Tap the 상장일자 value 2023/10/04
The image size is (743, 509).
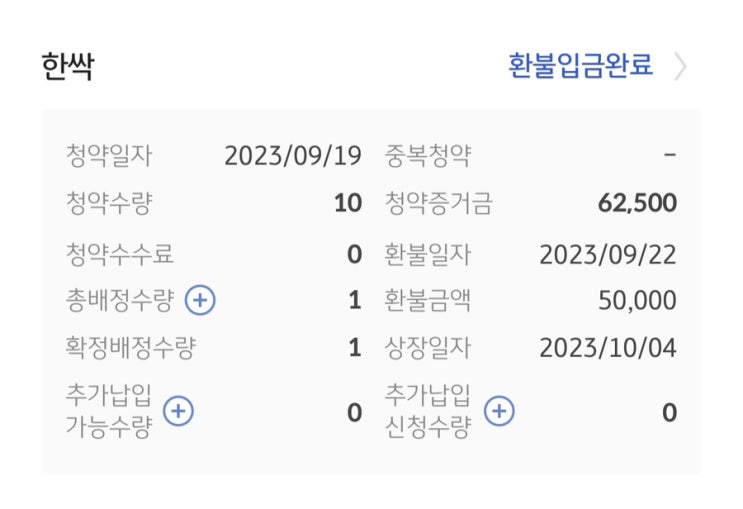(608, 348)
